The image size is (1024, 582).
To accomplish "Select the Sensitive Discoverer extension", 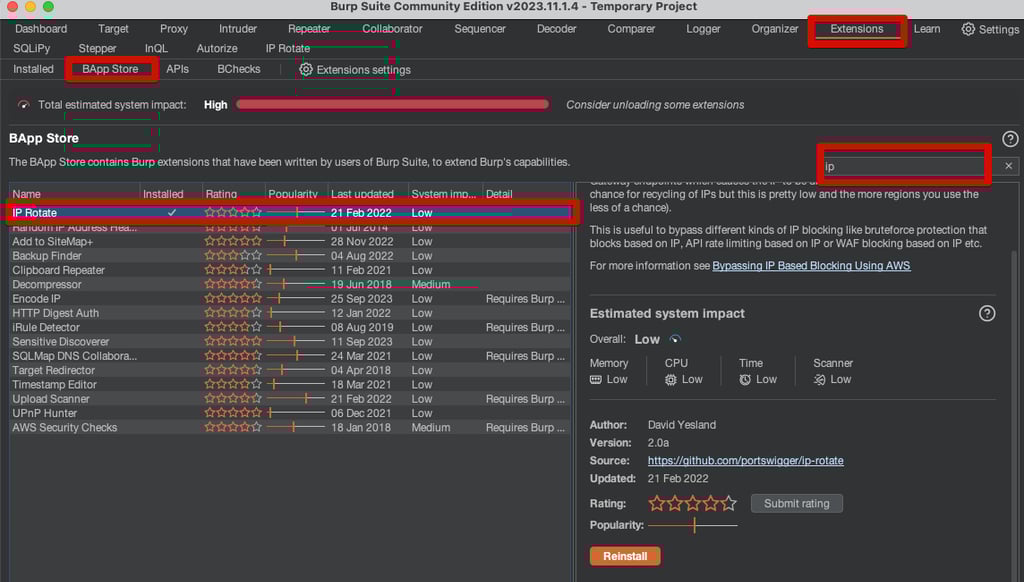I will [x=290, y=342].
